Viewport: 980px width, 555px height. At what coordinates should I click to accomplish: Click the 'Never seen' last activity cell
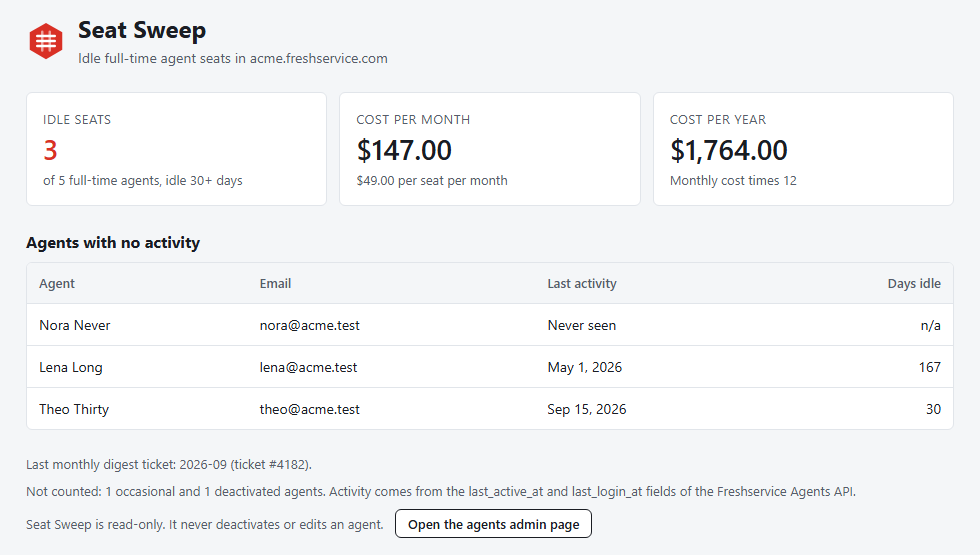[582, 325]
